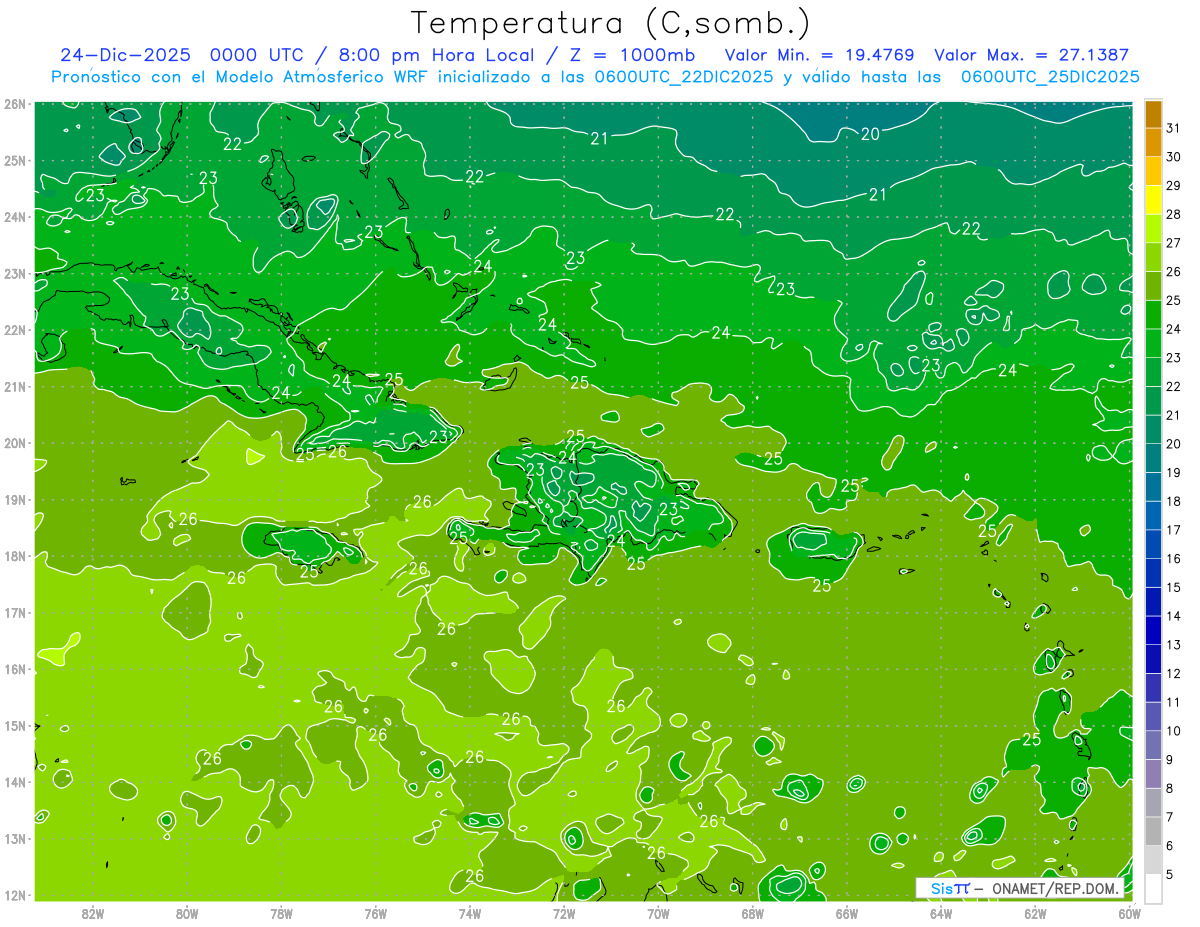Click latitude axis label '23N'

click(x=15, y=273)
